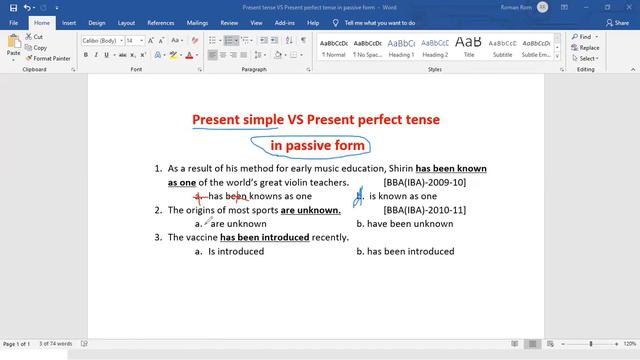Open the font name dropdown
Screen dimensions: 640x360
121,40
